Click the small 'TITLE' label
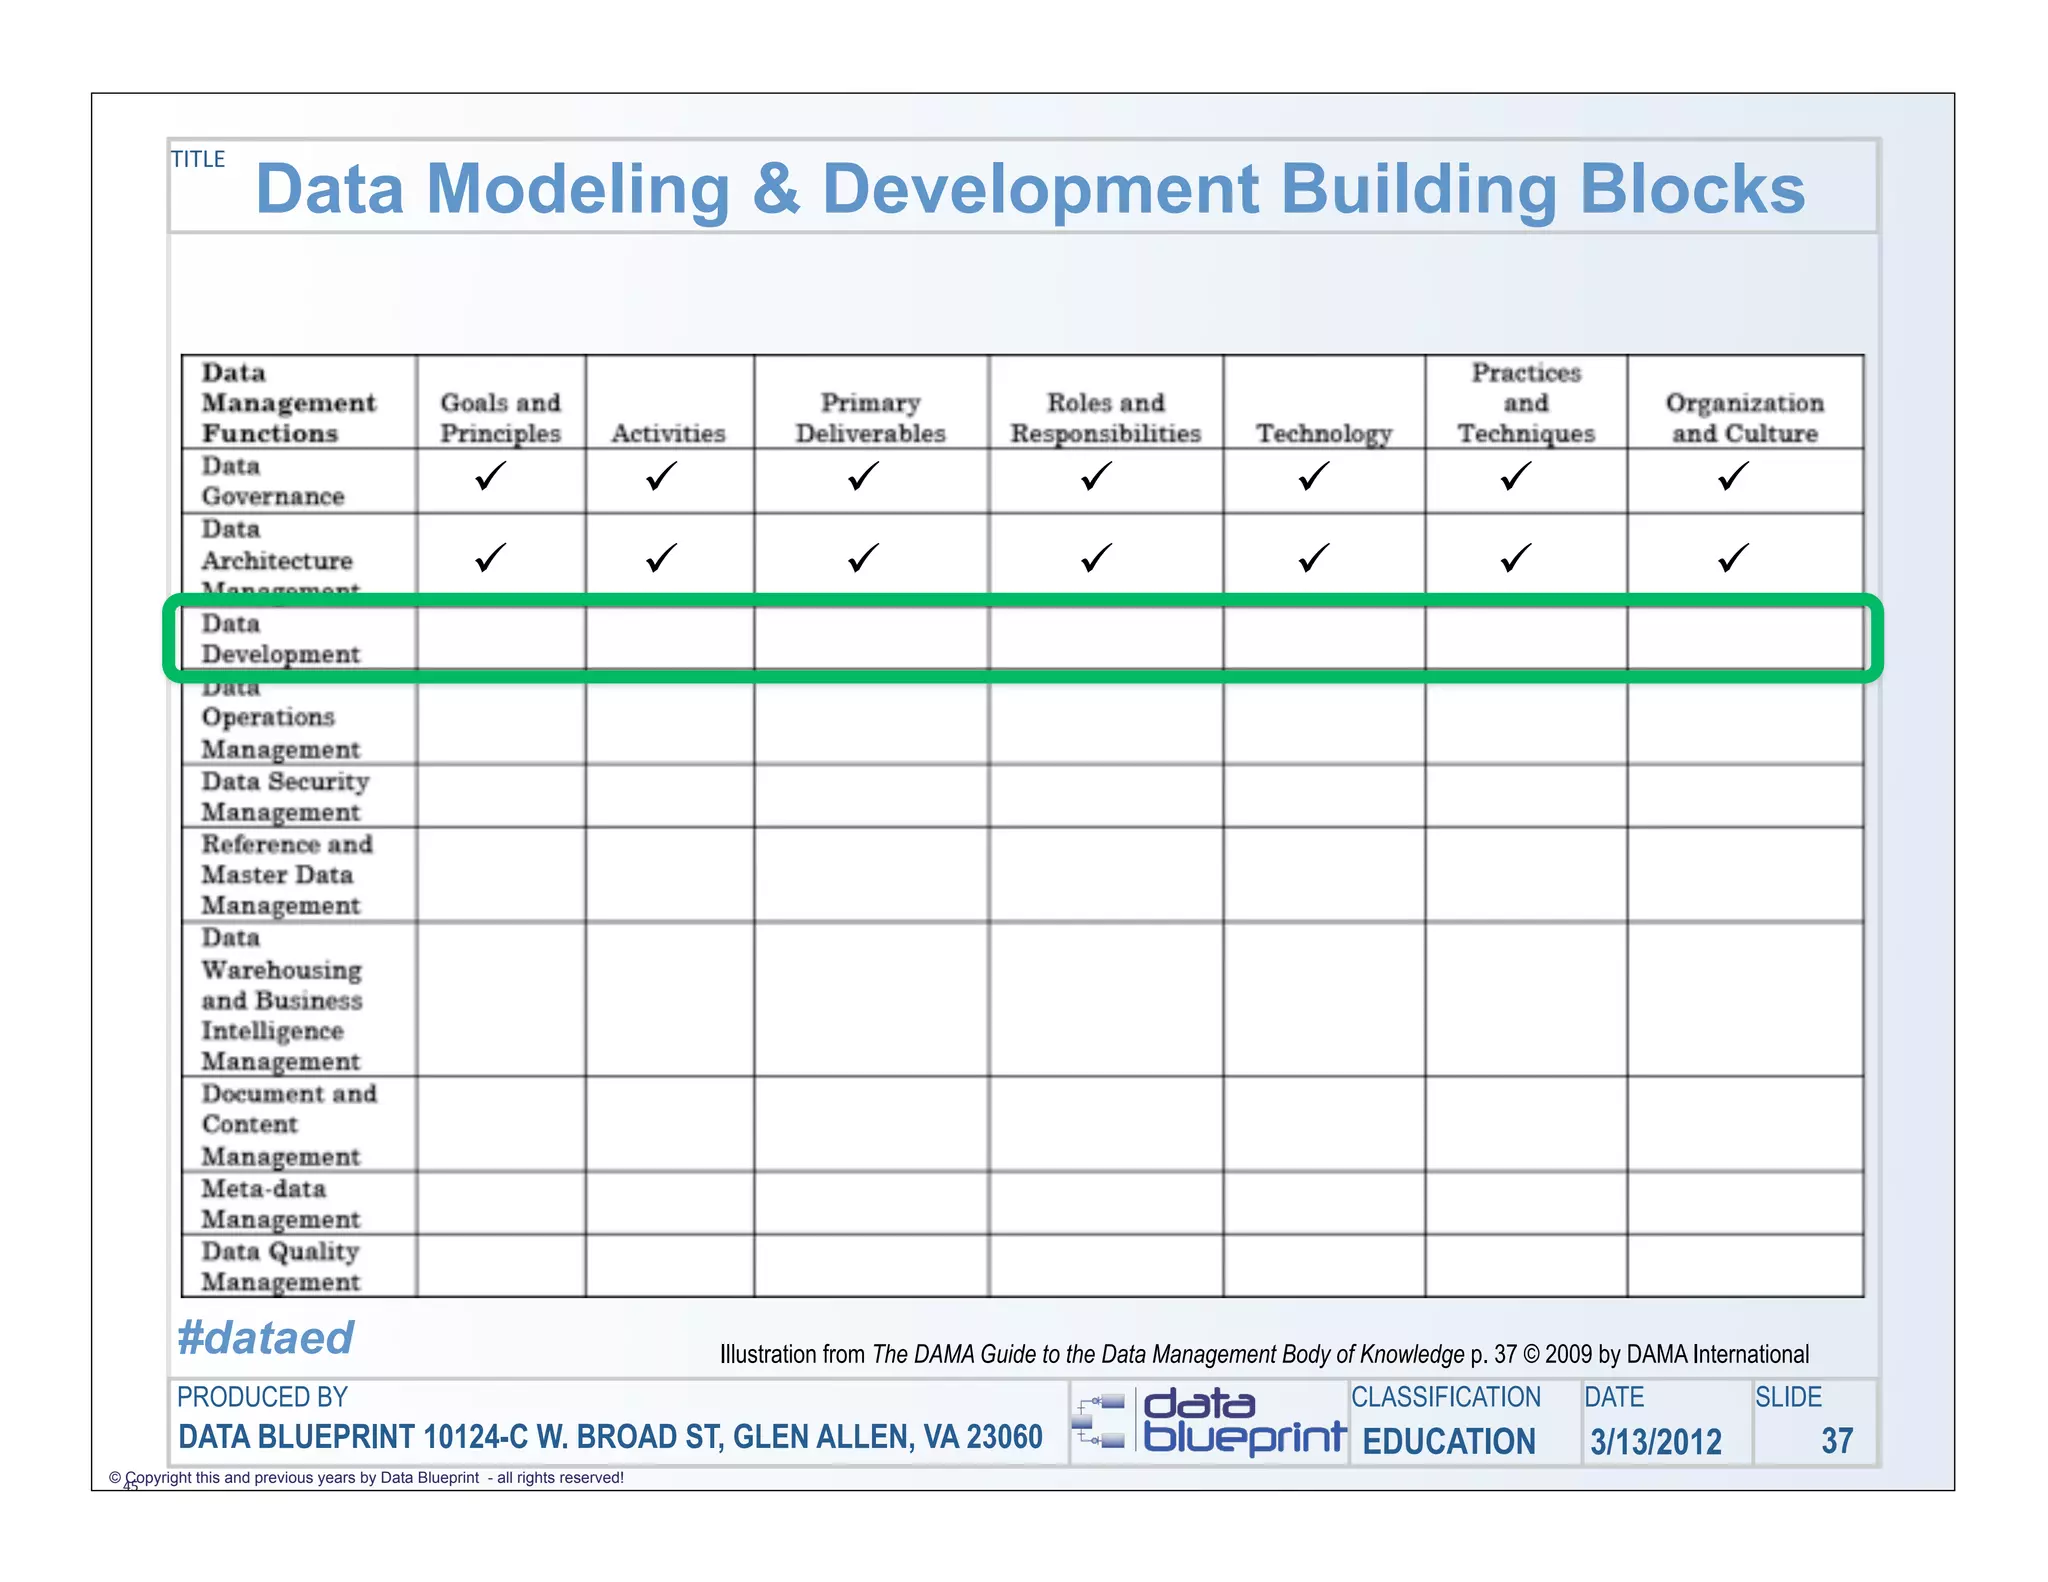The height and width of the screenshot is (1582, 2048). point(198,159)
